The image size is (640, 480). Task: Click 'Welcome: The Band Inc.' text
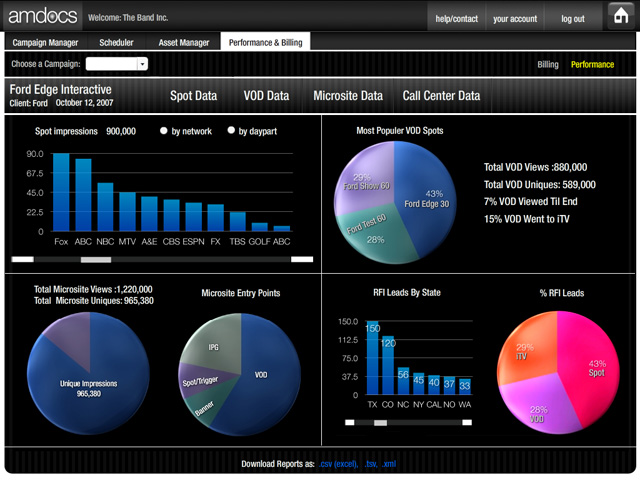click(x=128, y=18)
